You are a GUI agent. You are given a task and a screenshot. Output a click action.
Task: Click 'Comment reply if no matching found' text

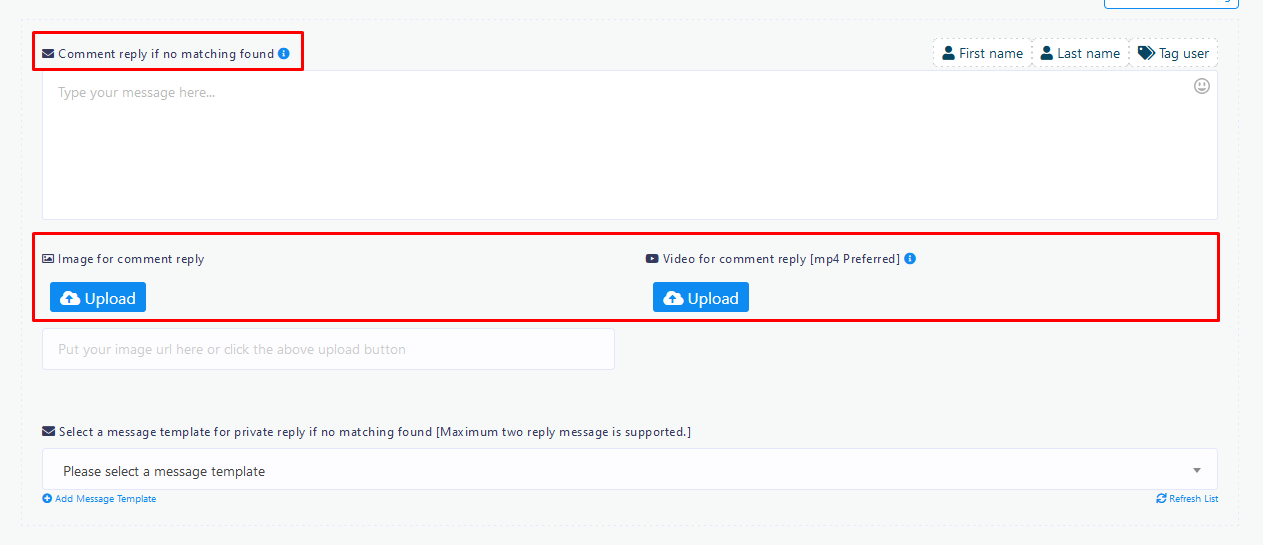click(x=166, y=54)
